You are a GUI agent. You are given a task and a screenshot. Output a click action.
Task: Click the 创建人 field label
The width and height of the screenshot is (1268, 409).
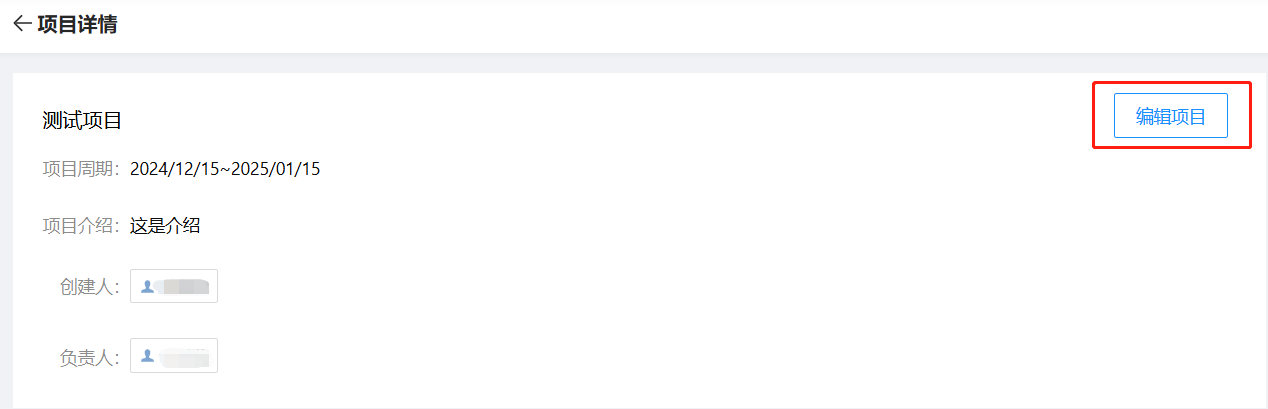click(x=90, y=287)
